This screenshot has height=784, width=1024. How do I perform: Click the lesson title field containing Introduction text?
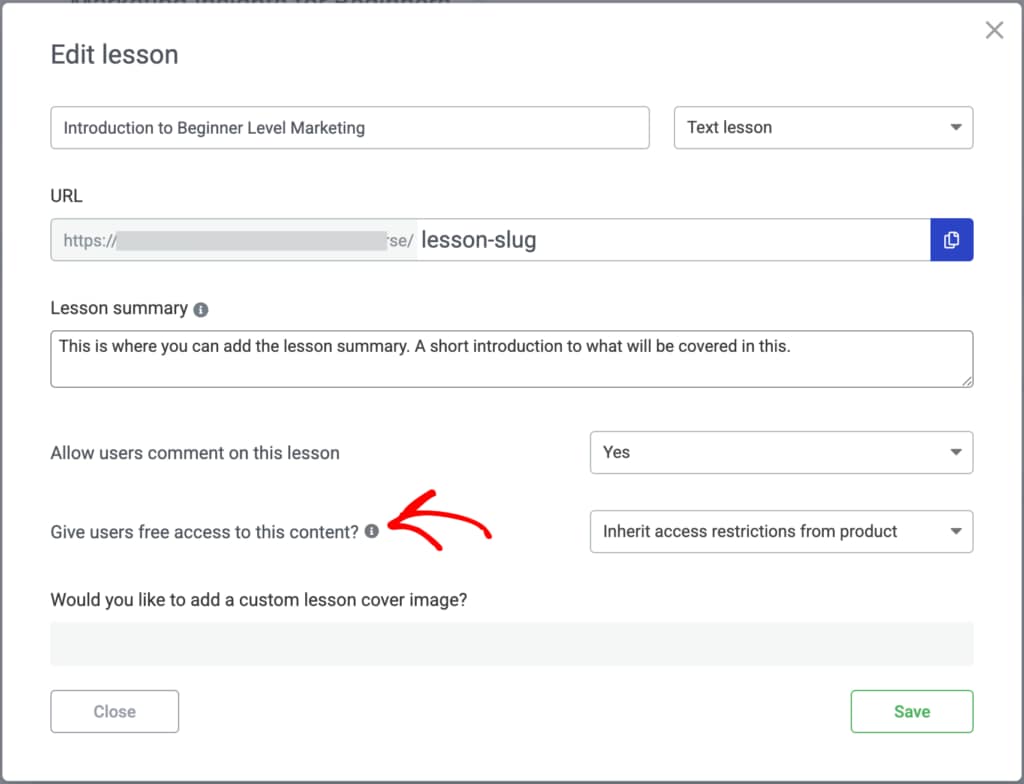350,127
